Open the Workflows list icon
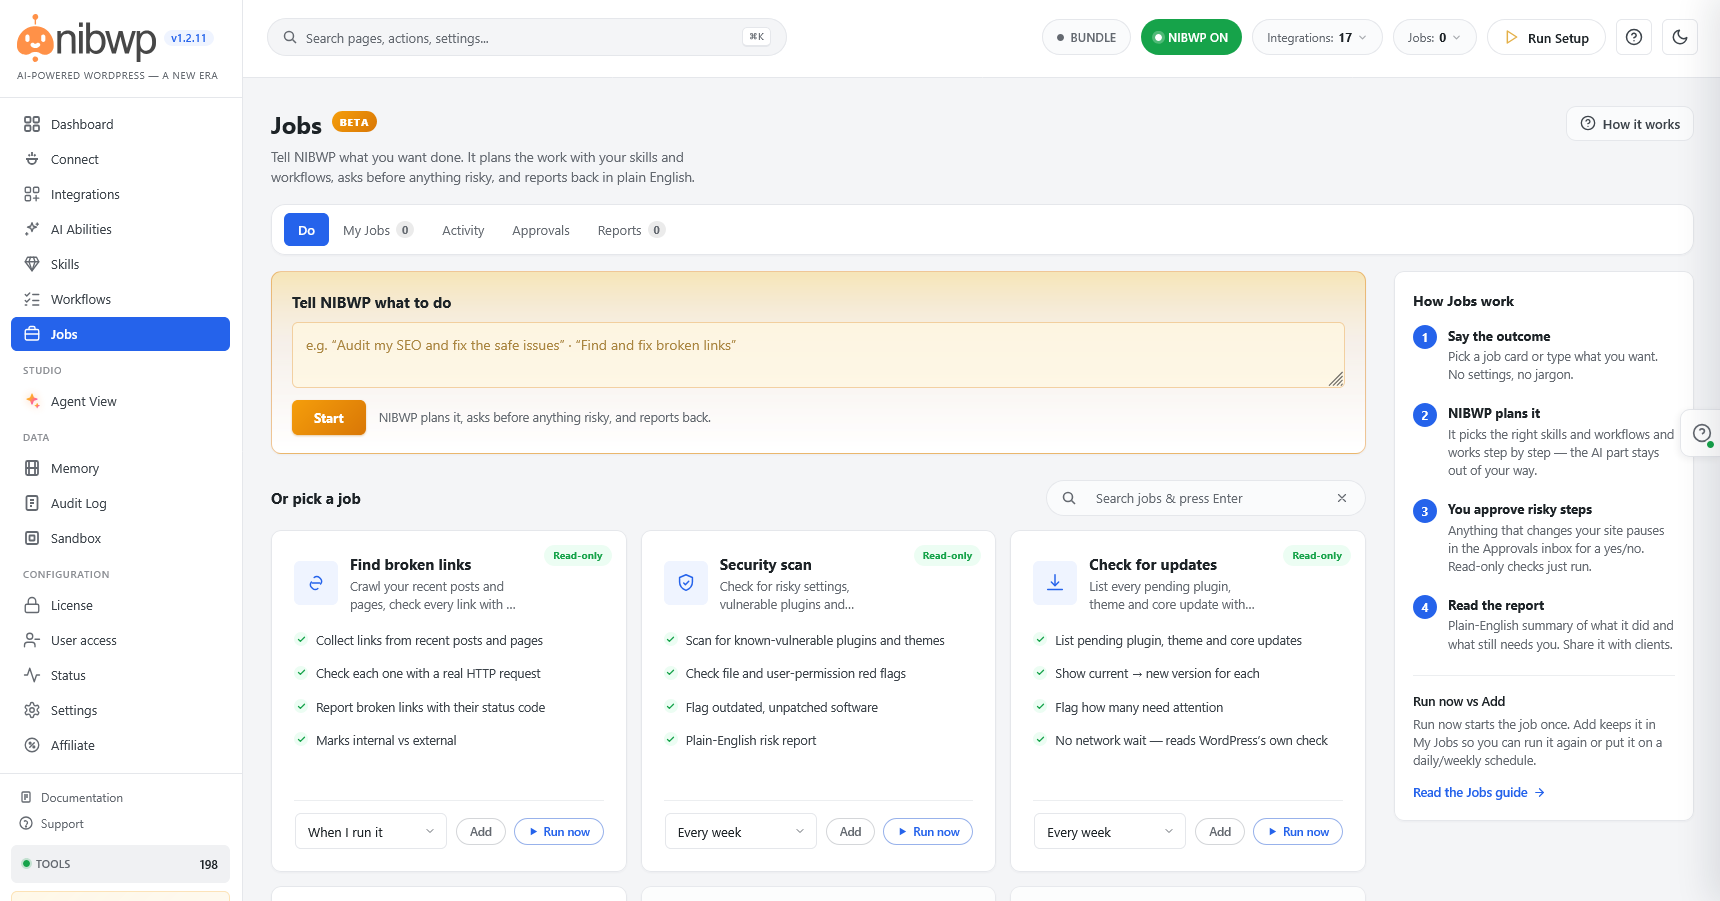Screen dimensions: 1720x901 [32, 299]
